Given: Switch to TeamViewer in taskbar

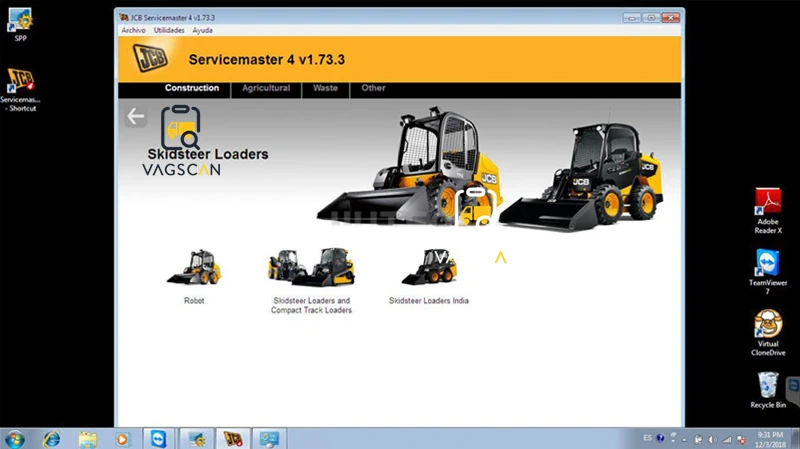Looking at the screenshot, I should pyautogui.click(x=158, y=439).
